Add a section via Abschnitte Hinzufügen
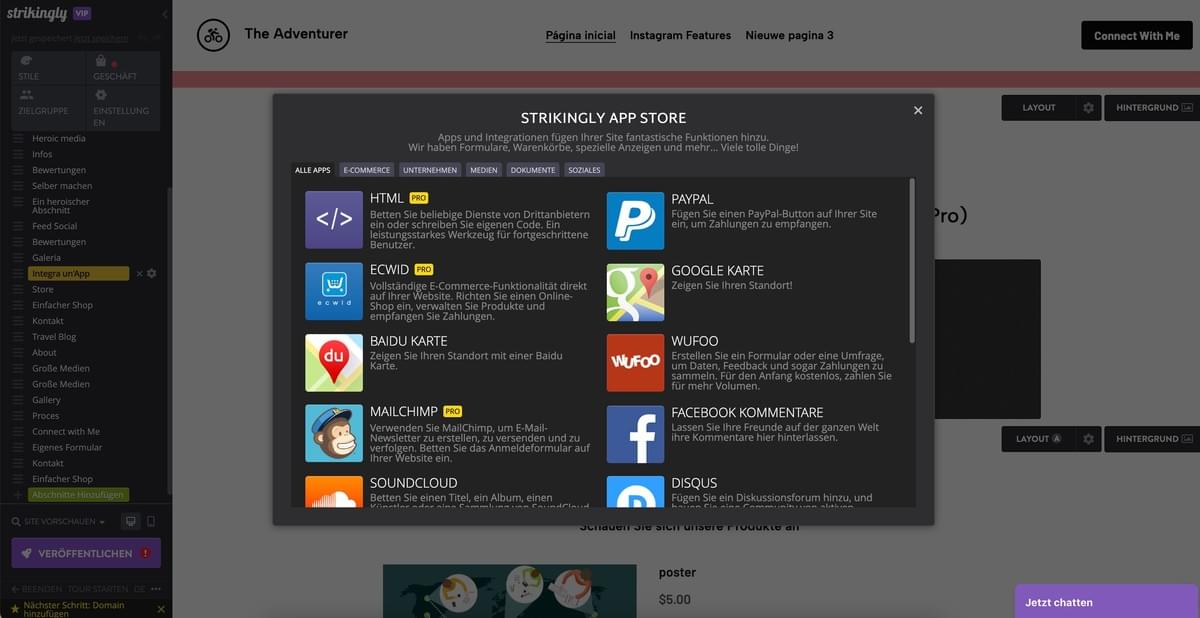The height and width of the screenshot is (618, 1200). pyautogui.click(x=78, y=495)
